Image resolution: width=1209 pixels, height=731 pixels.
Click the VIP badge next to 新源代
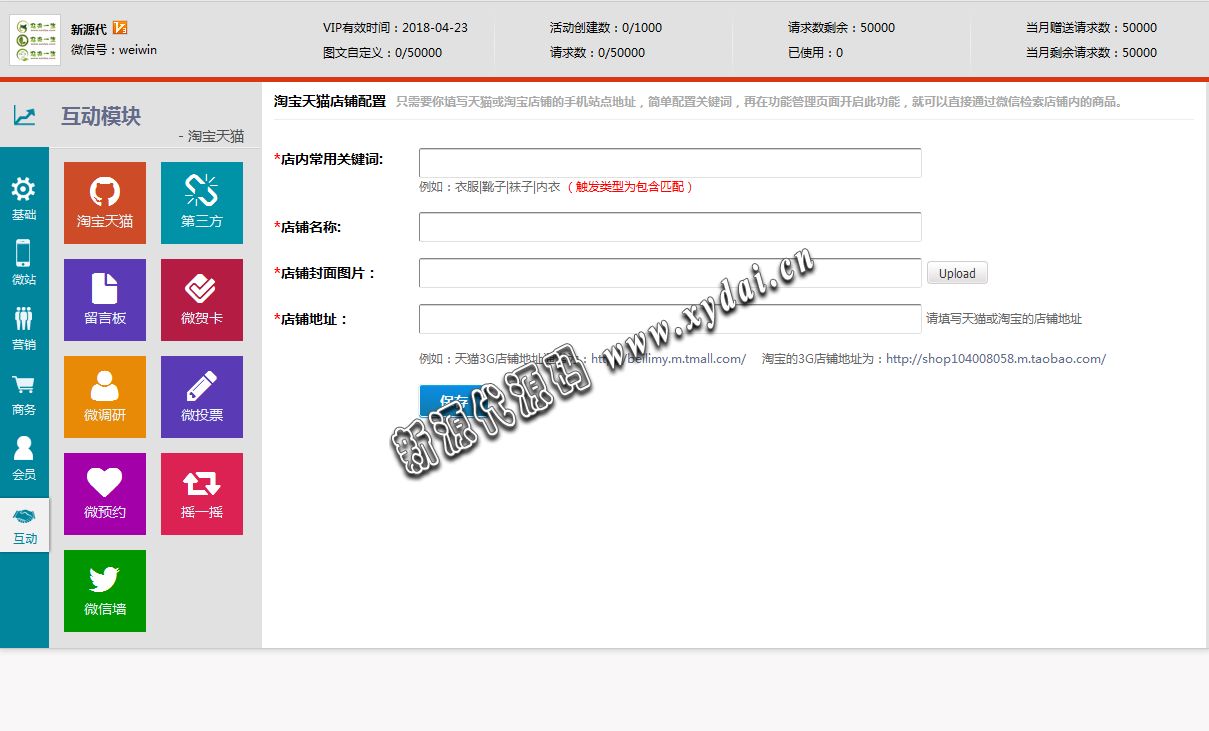pyautogui.click(x=120, y=28)
